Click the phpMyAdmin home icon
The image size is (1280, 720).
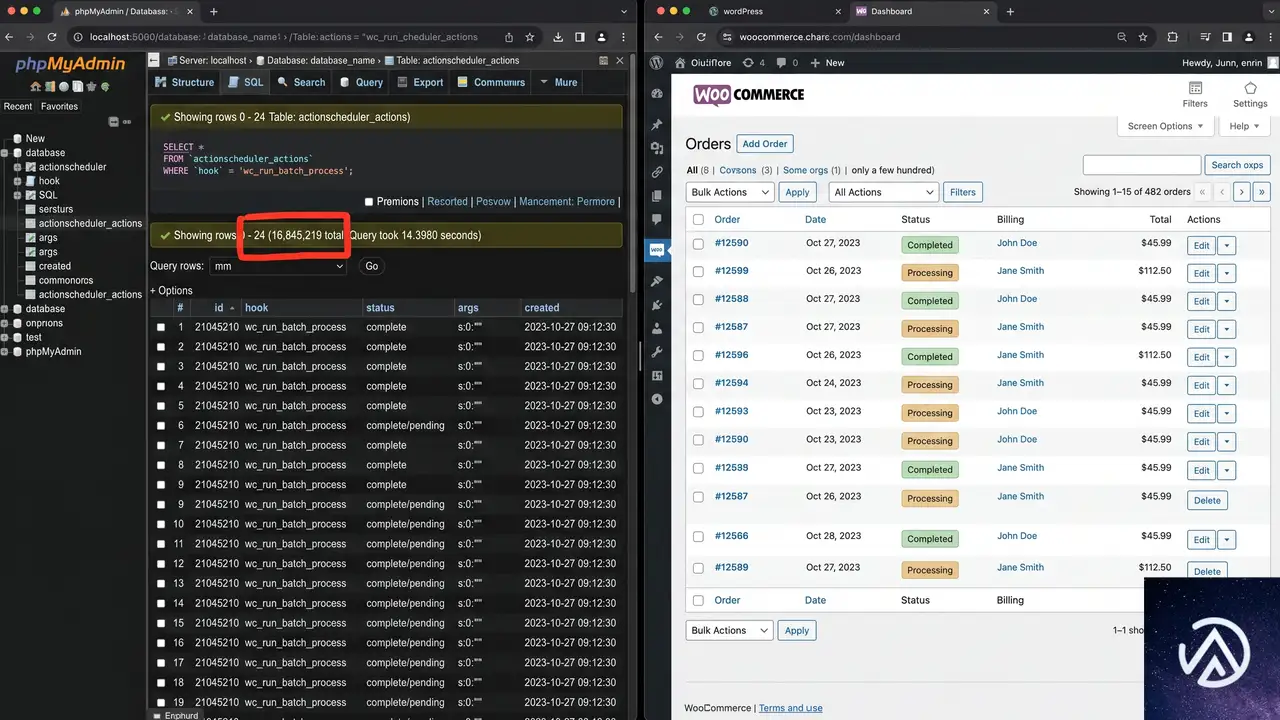tap(36, 87)
